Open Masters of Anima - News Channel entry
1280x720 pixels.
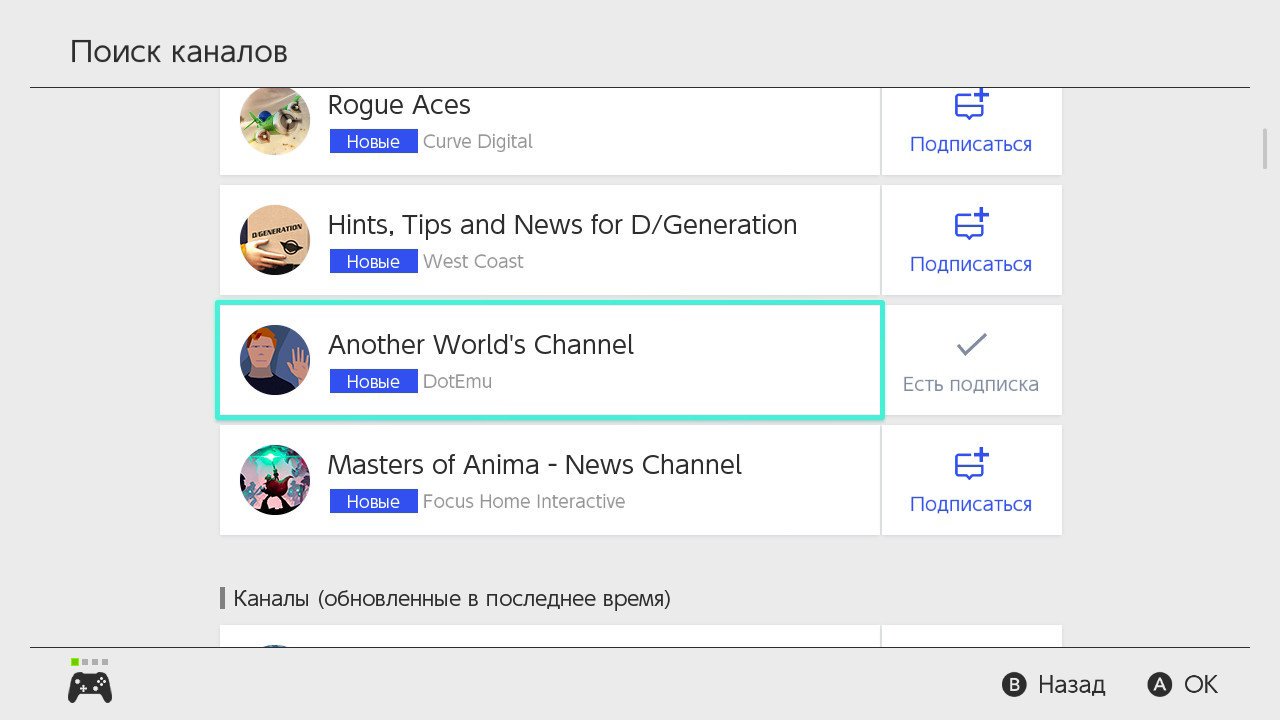click(x=550, y=480)
